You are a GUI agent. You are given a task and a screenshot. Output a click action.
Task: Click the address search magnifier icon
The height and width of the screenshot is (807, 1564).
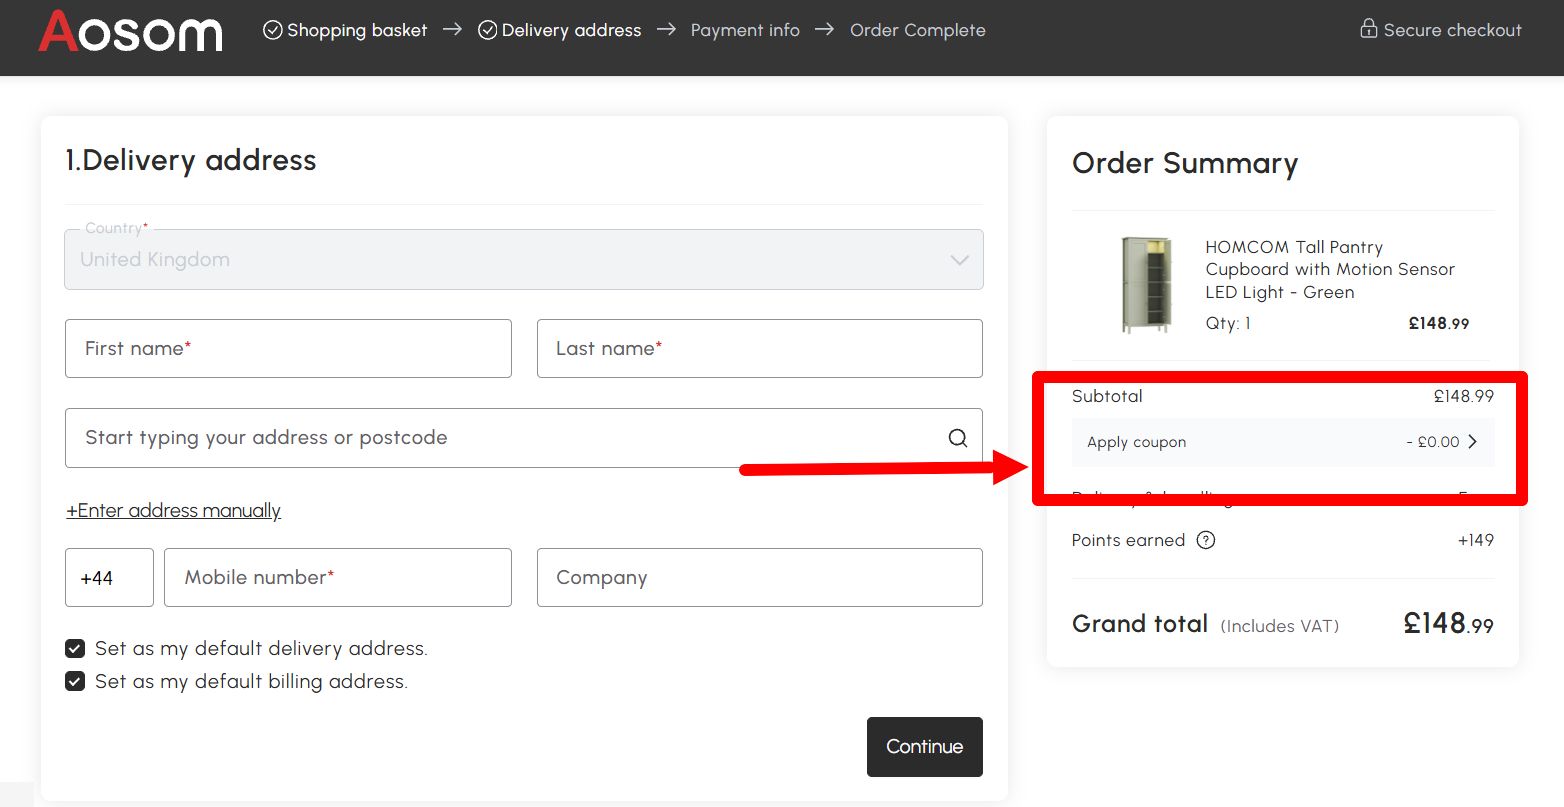point(957,438)
